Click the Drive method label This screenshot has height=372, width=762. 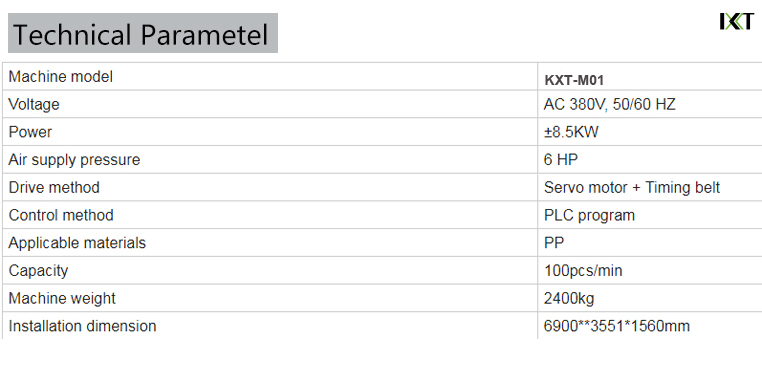point(54,188)
